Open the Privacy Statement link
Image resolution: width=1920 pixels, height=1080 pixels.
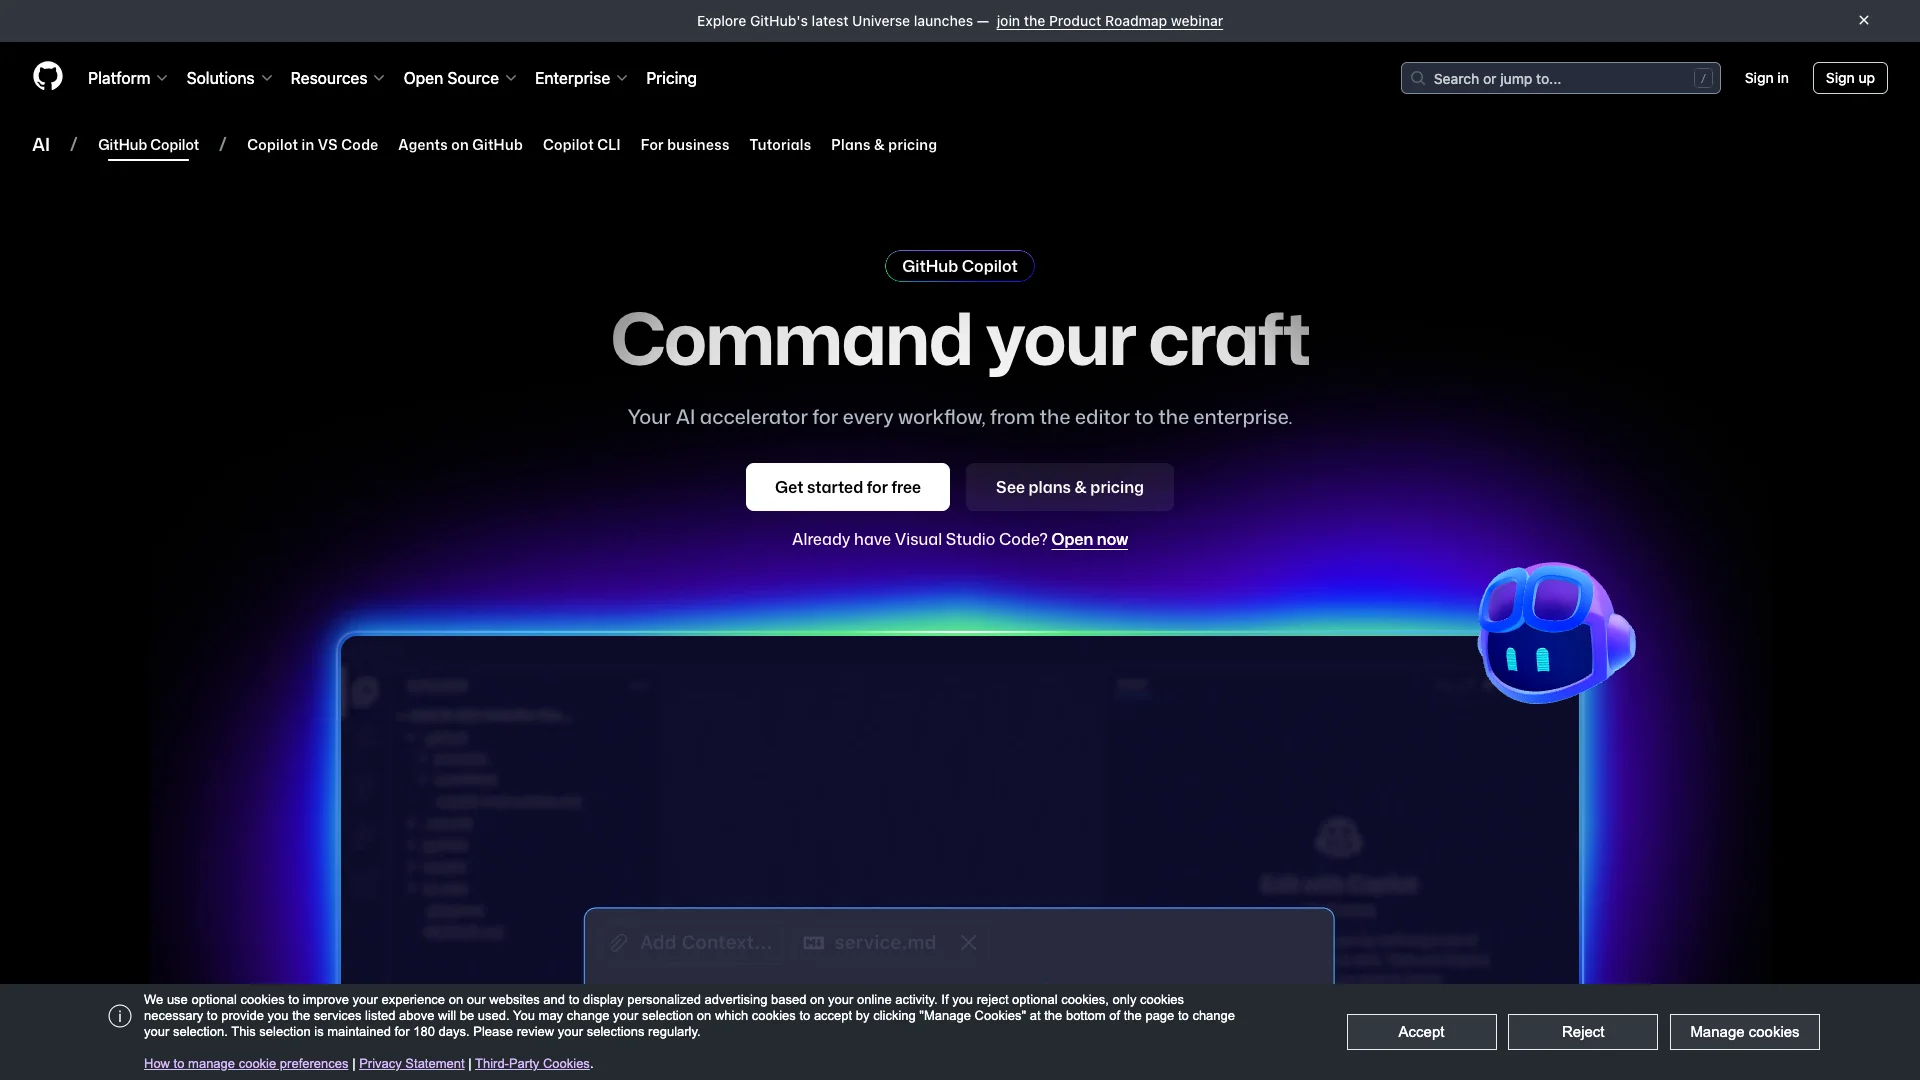[x=411, y=1063]
